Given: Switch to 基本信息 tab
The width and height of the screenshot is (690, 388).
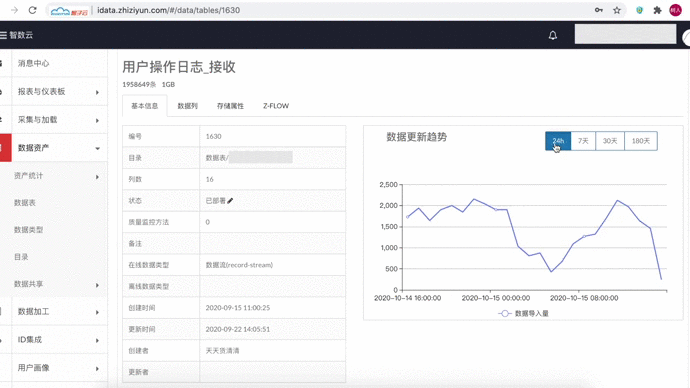Looking at the screenshot, I should [144, 106].
